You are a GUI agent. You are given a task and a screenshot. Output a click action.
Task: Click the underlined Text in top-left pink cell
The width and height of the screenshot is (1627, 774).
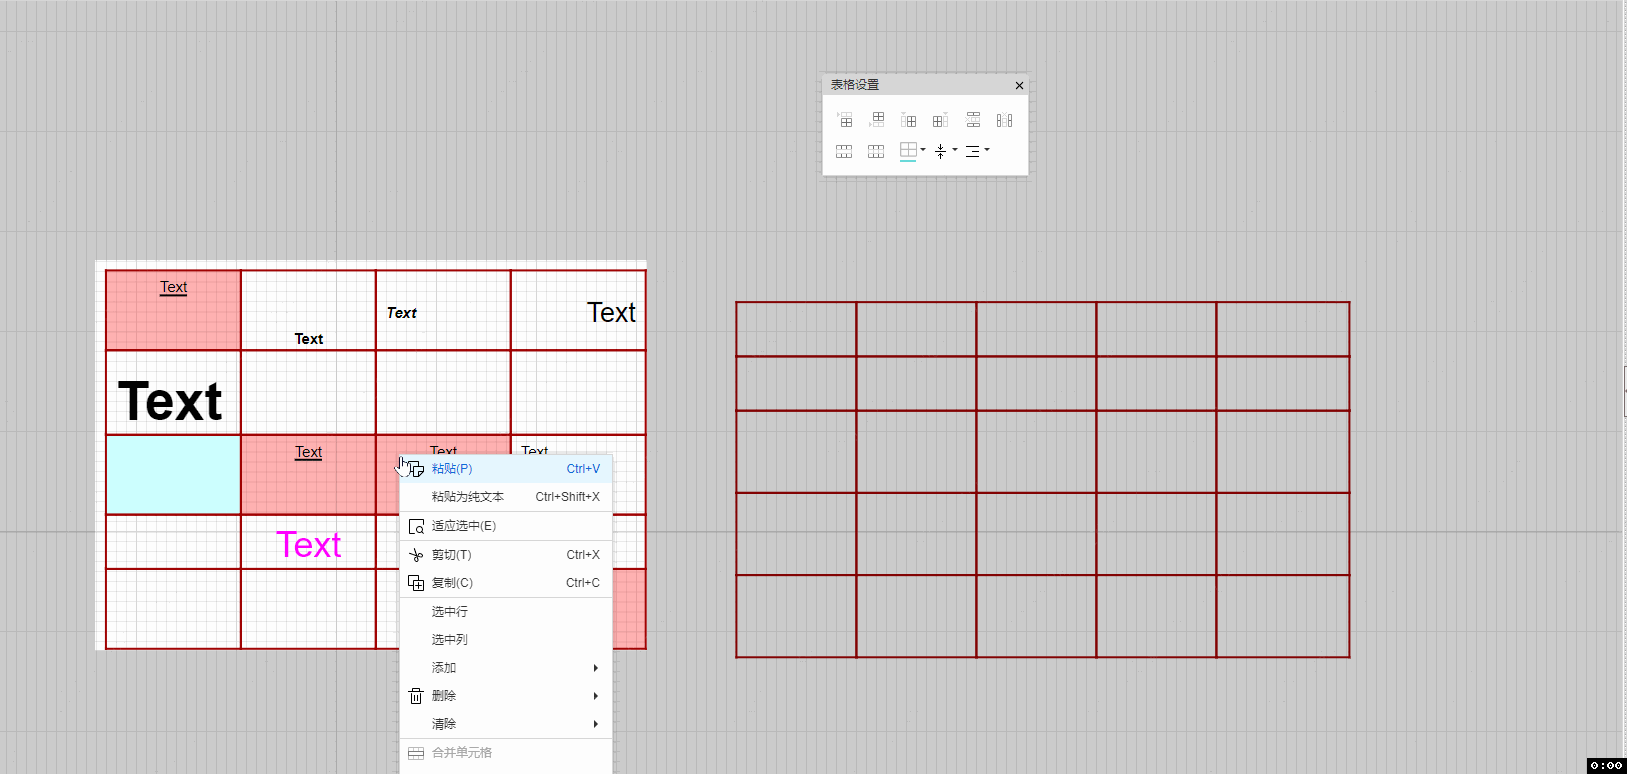tap(174, 287)
